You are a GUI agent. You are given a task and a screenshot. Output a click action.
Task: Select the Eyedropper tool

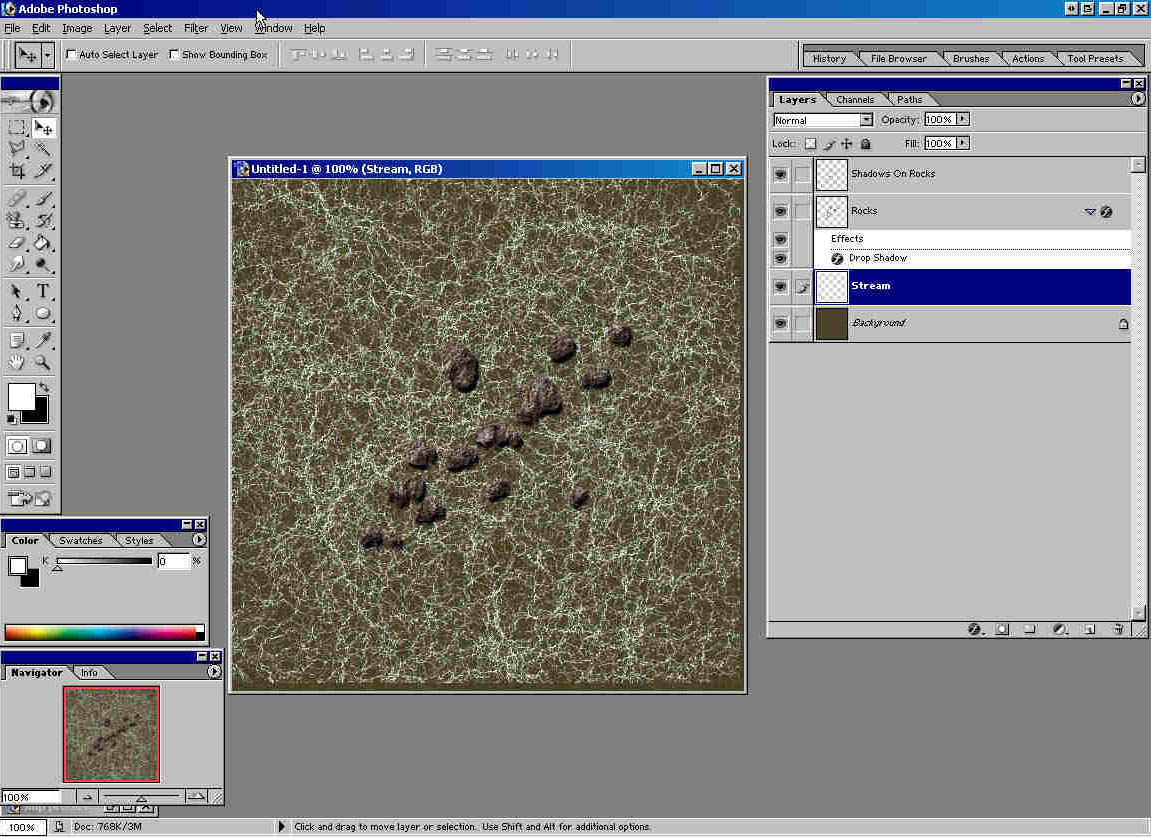44,341
